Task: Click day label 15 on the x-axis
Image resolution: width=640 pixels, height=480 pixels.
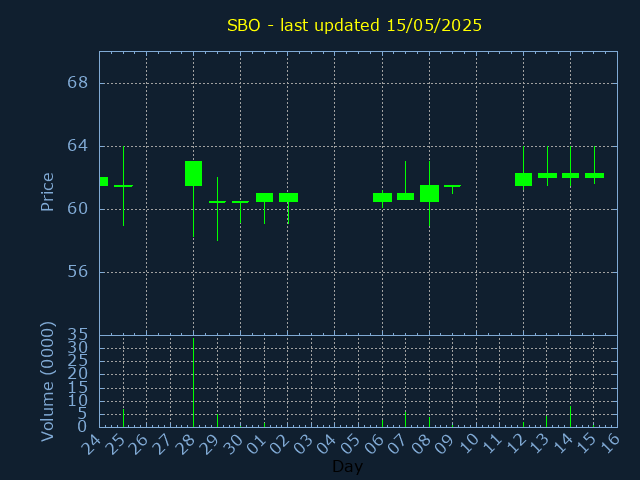Action: tap(586, 444)
